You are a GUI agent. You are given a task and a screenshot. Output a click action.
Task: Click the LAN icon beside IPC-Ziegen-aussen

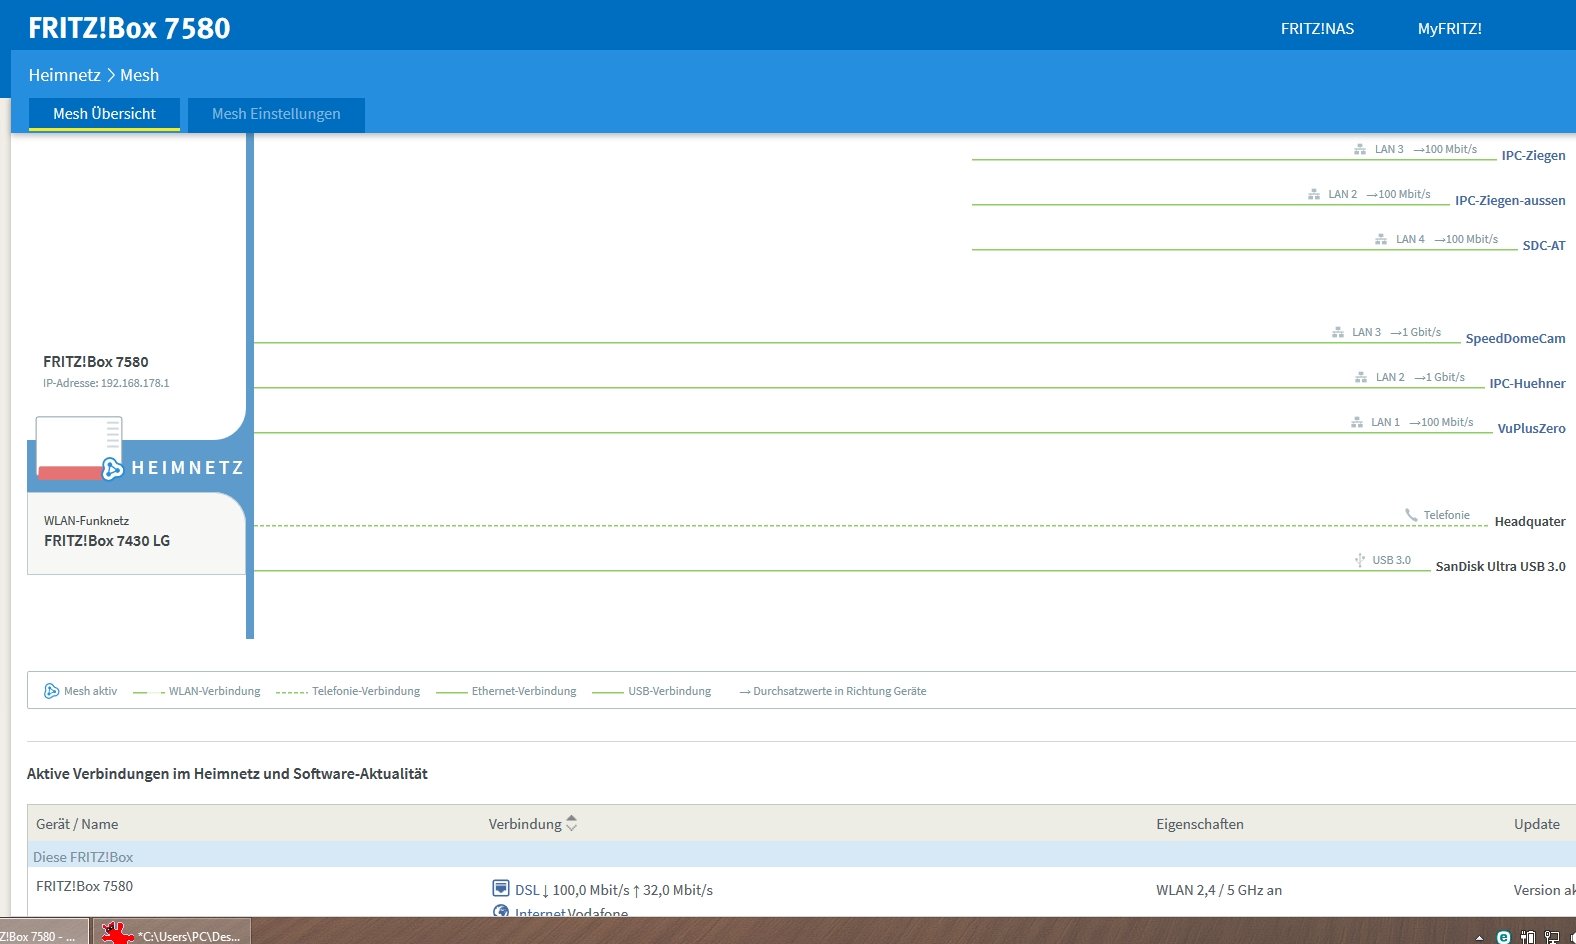point(1314,194)
